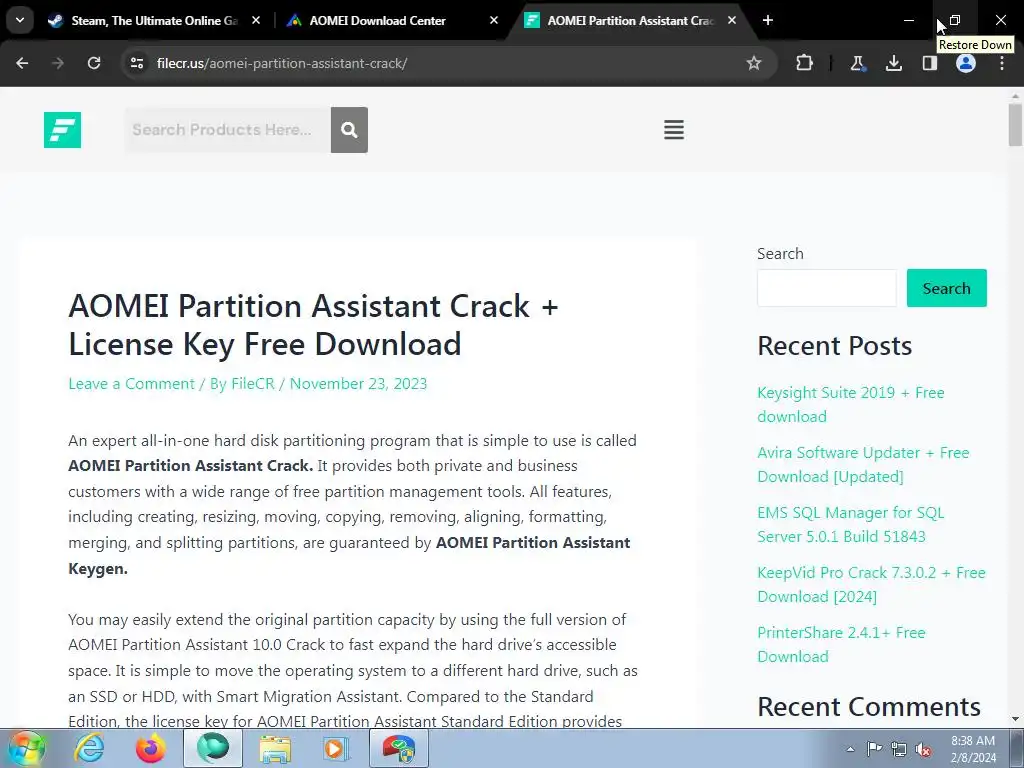
Task: Click the green Search button
Action: pyautogui.click(x=946, y=288)
